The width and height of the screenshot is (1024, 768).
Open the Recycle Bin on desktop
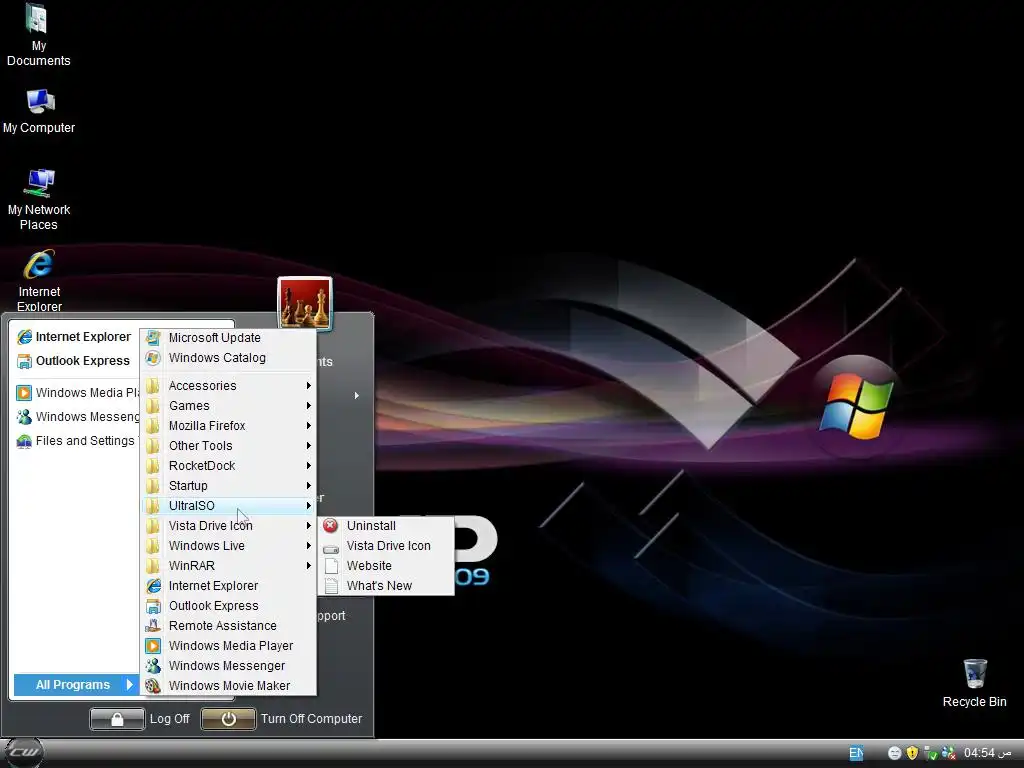coord(974,683)
